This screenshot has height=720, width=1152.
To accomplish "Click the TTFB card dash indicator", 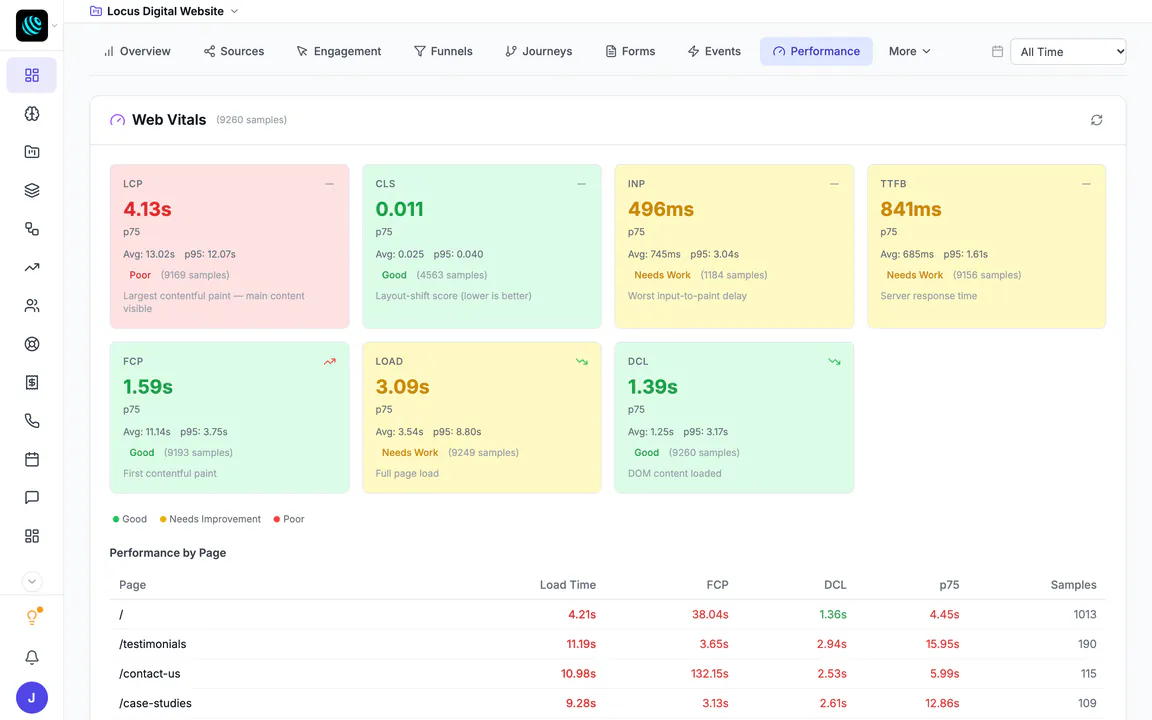I will pos(1086,184).
